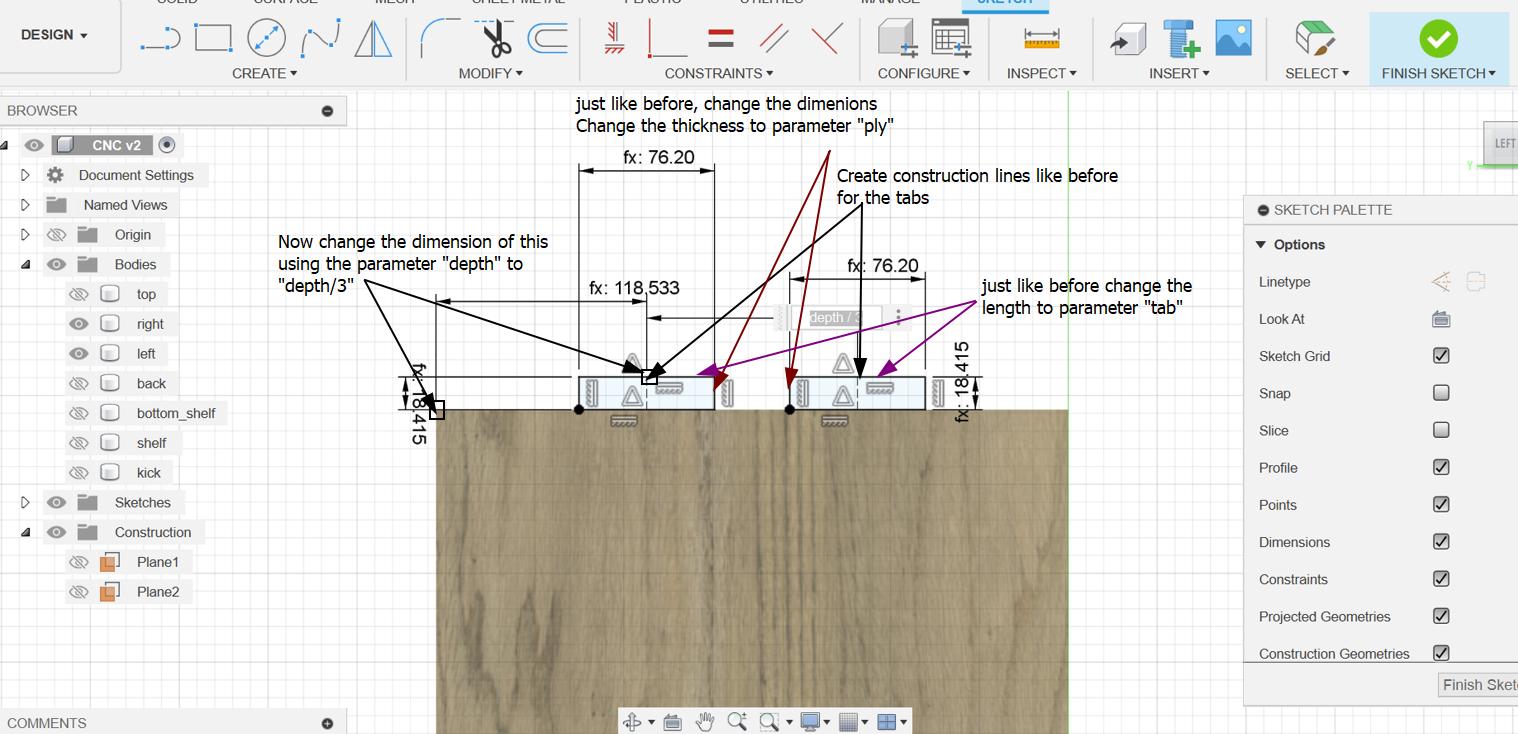Image resolution: width=1518 pixels, height=734 pixels.
Task: Click the green Finish Sketch checkmark
Action: pyautogui.click(x=1438, y=38)
